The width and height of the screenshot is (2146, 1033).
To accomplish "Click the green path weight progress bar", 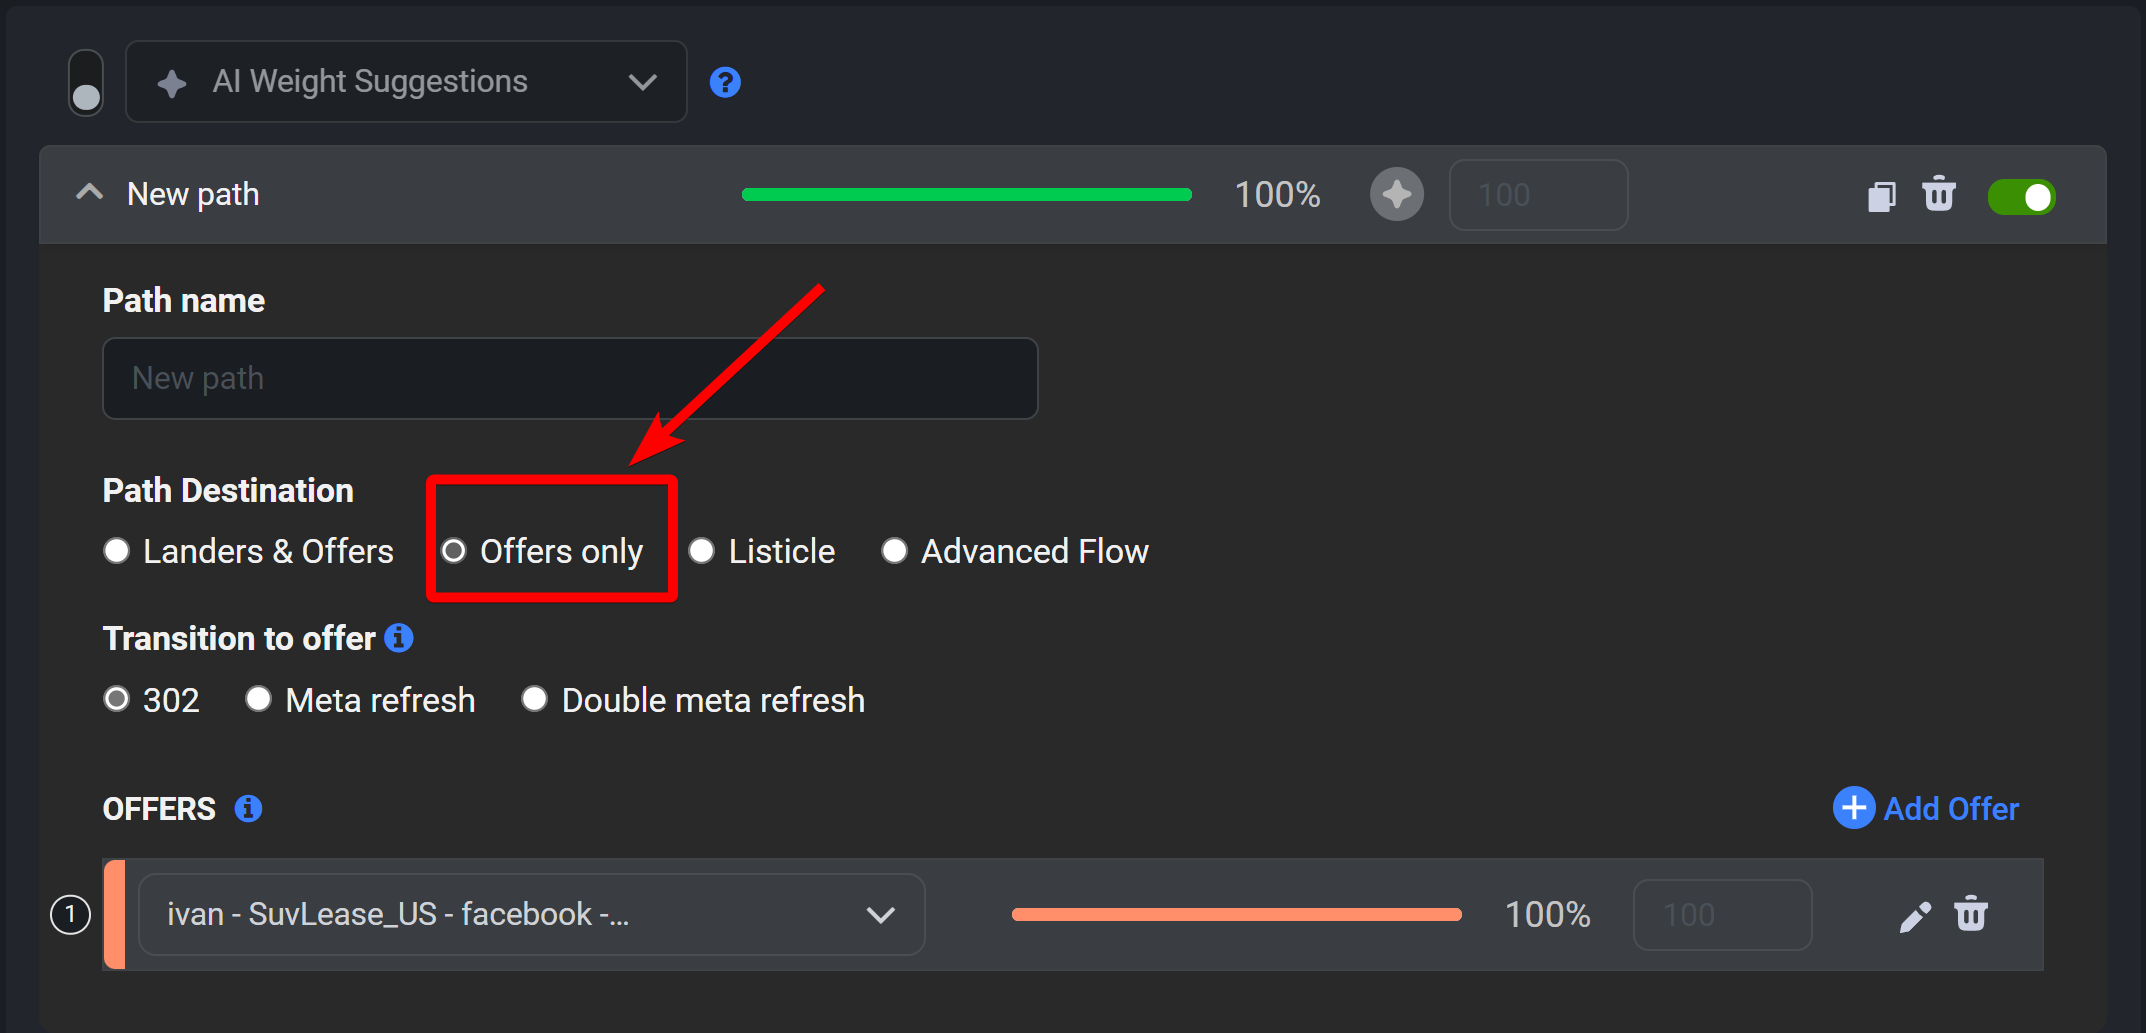I will point(967,195).
